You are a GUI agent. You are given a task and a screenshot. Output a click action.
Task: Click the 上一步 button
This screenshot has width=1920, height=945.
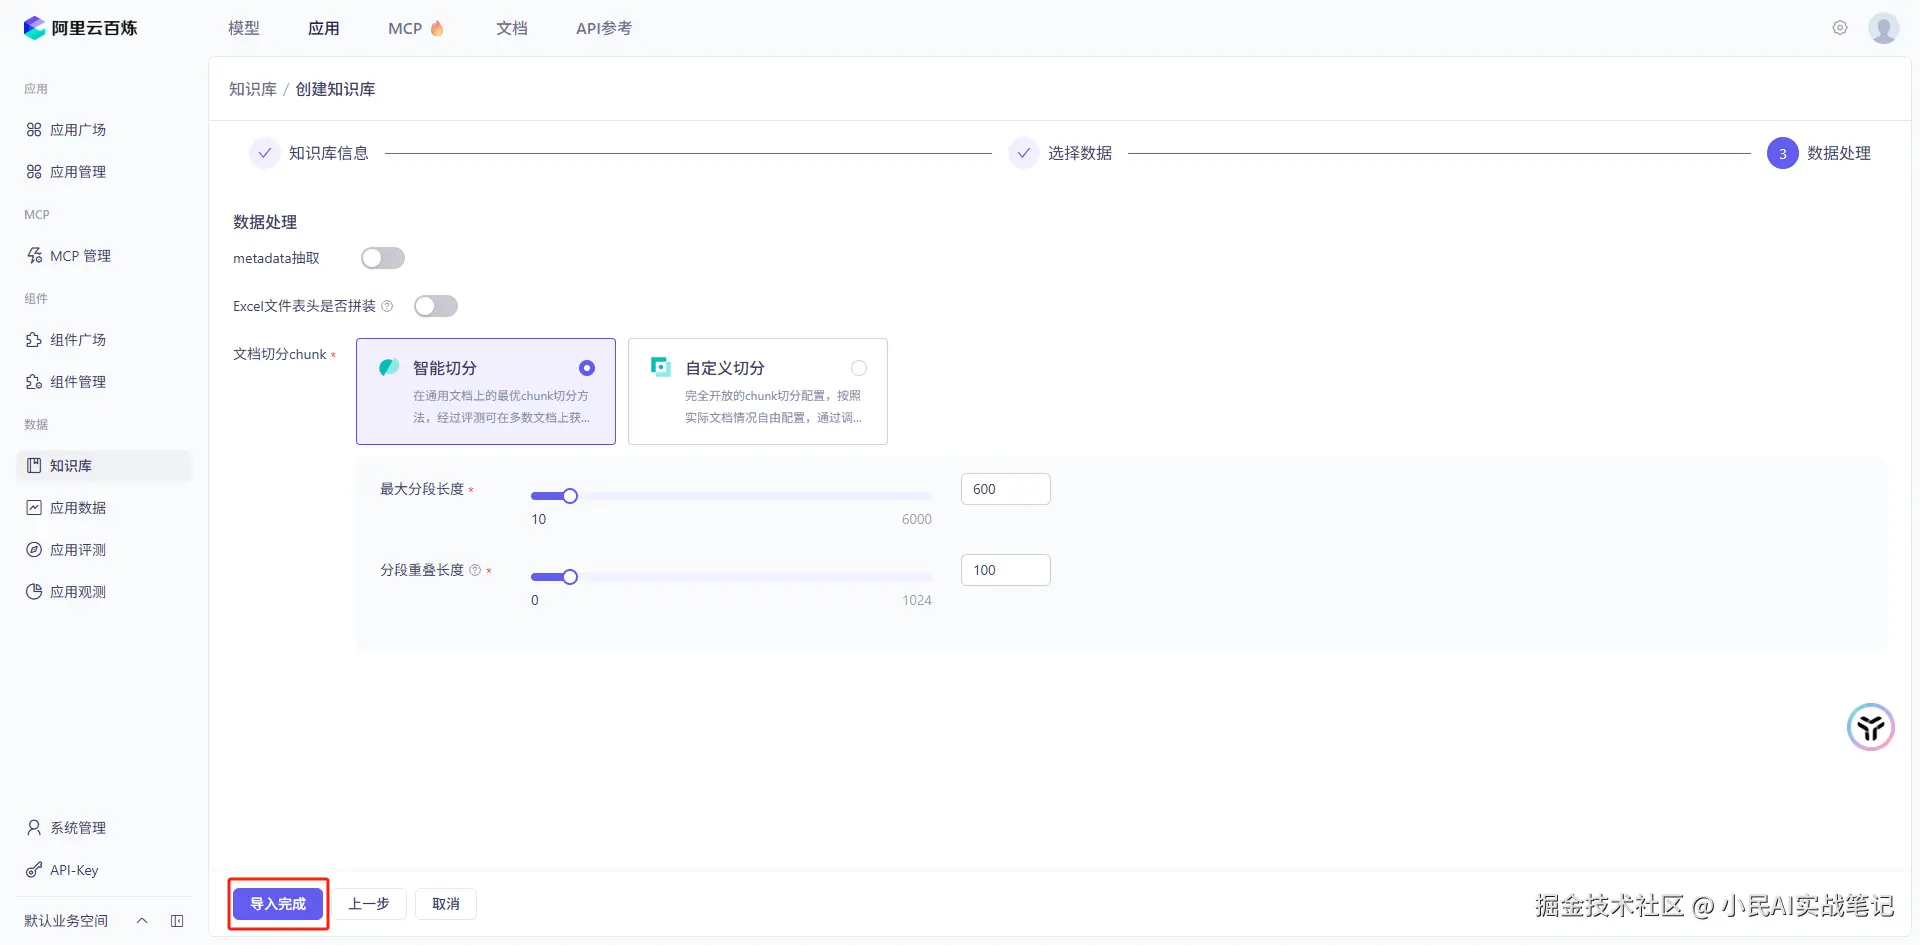[369, 904]
